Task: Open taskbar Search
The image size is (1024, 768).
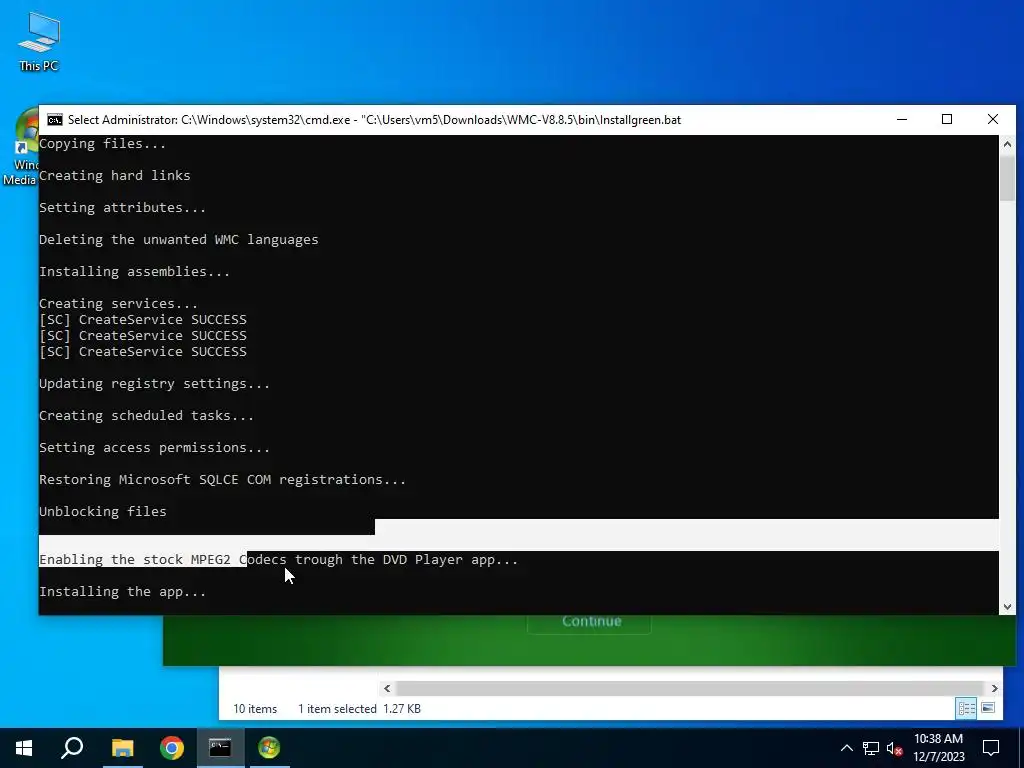Action: coord(72,748)
